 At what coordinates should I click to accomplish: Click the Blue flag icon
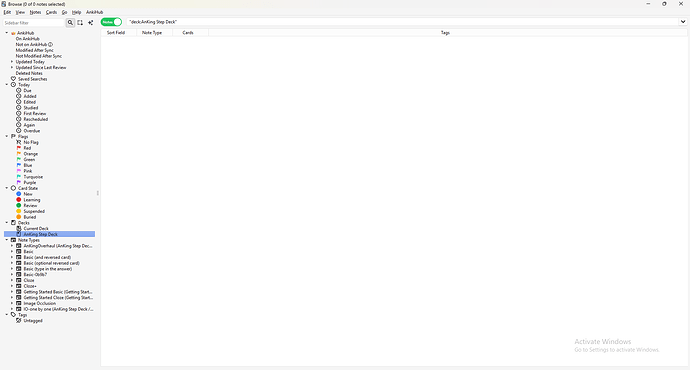coord(18,165)
